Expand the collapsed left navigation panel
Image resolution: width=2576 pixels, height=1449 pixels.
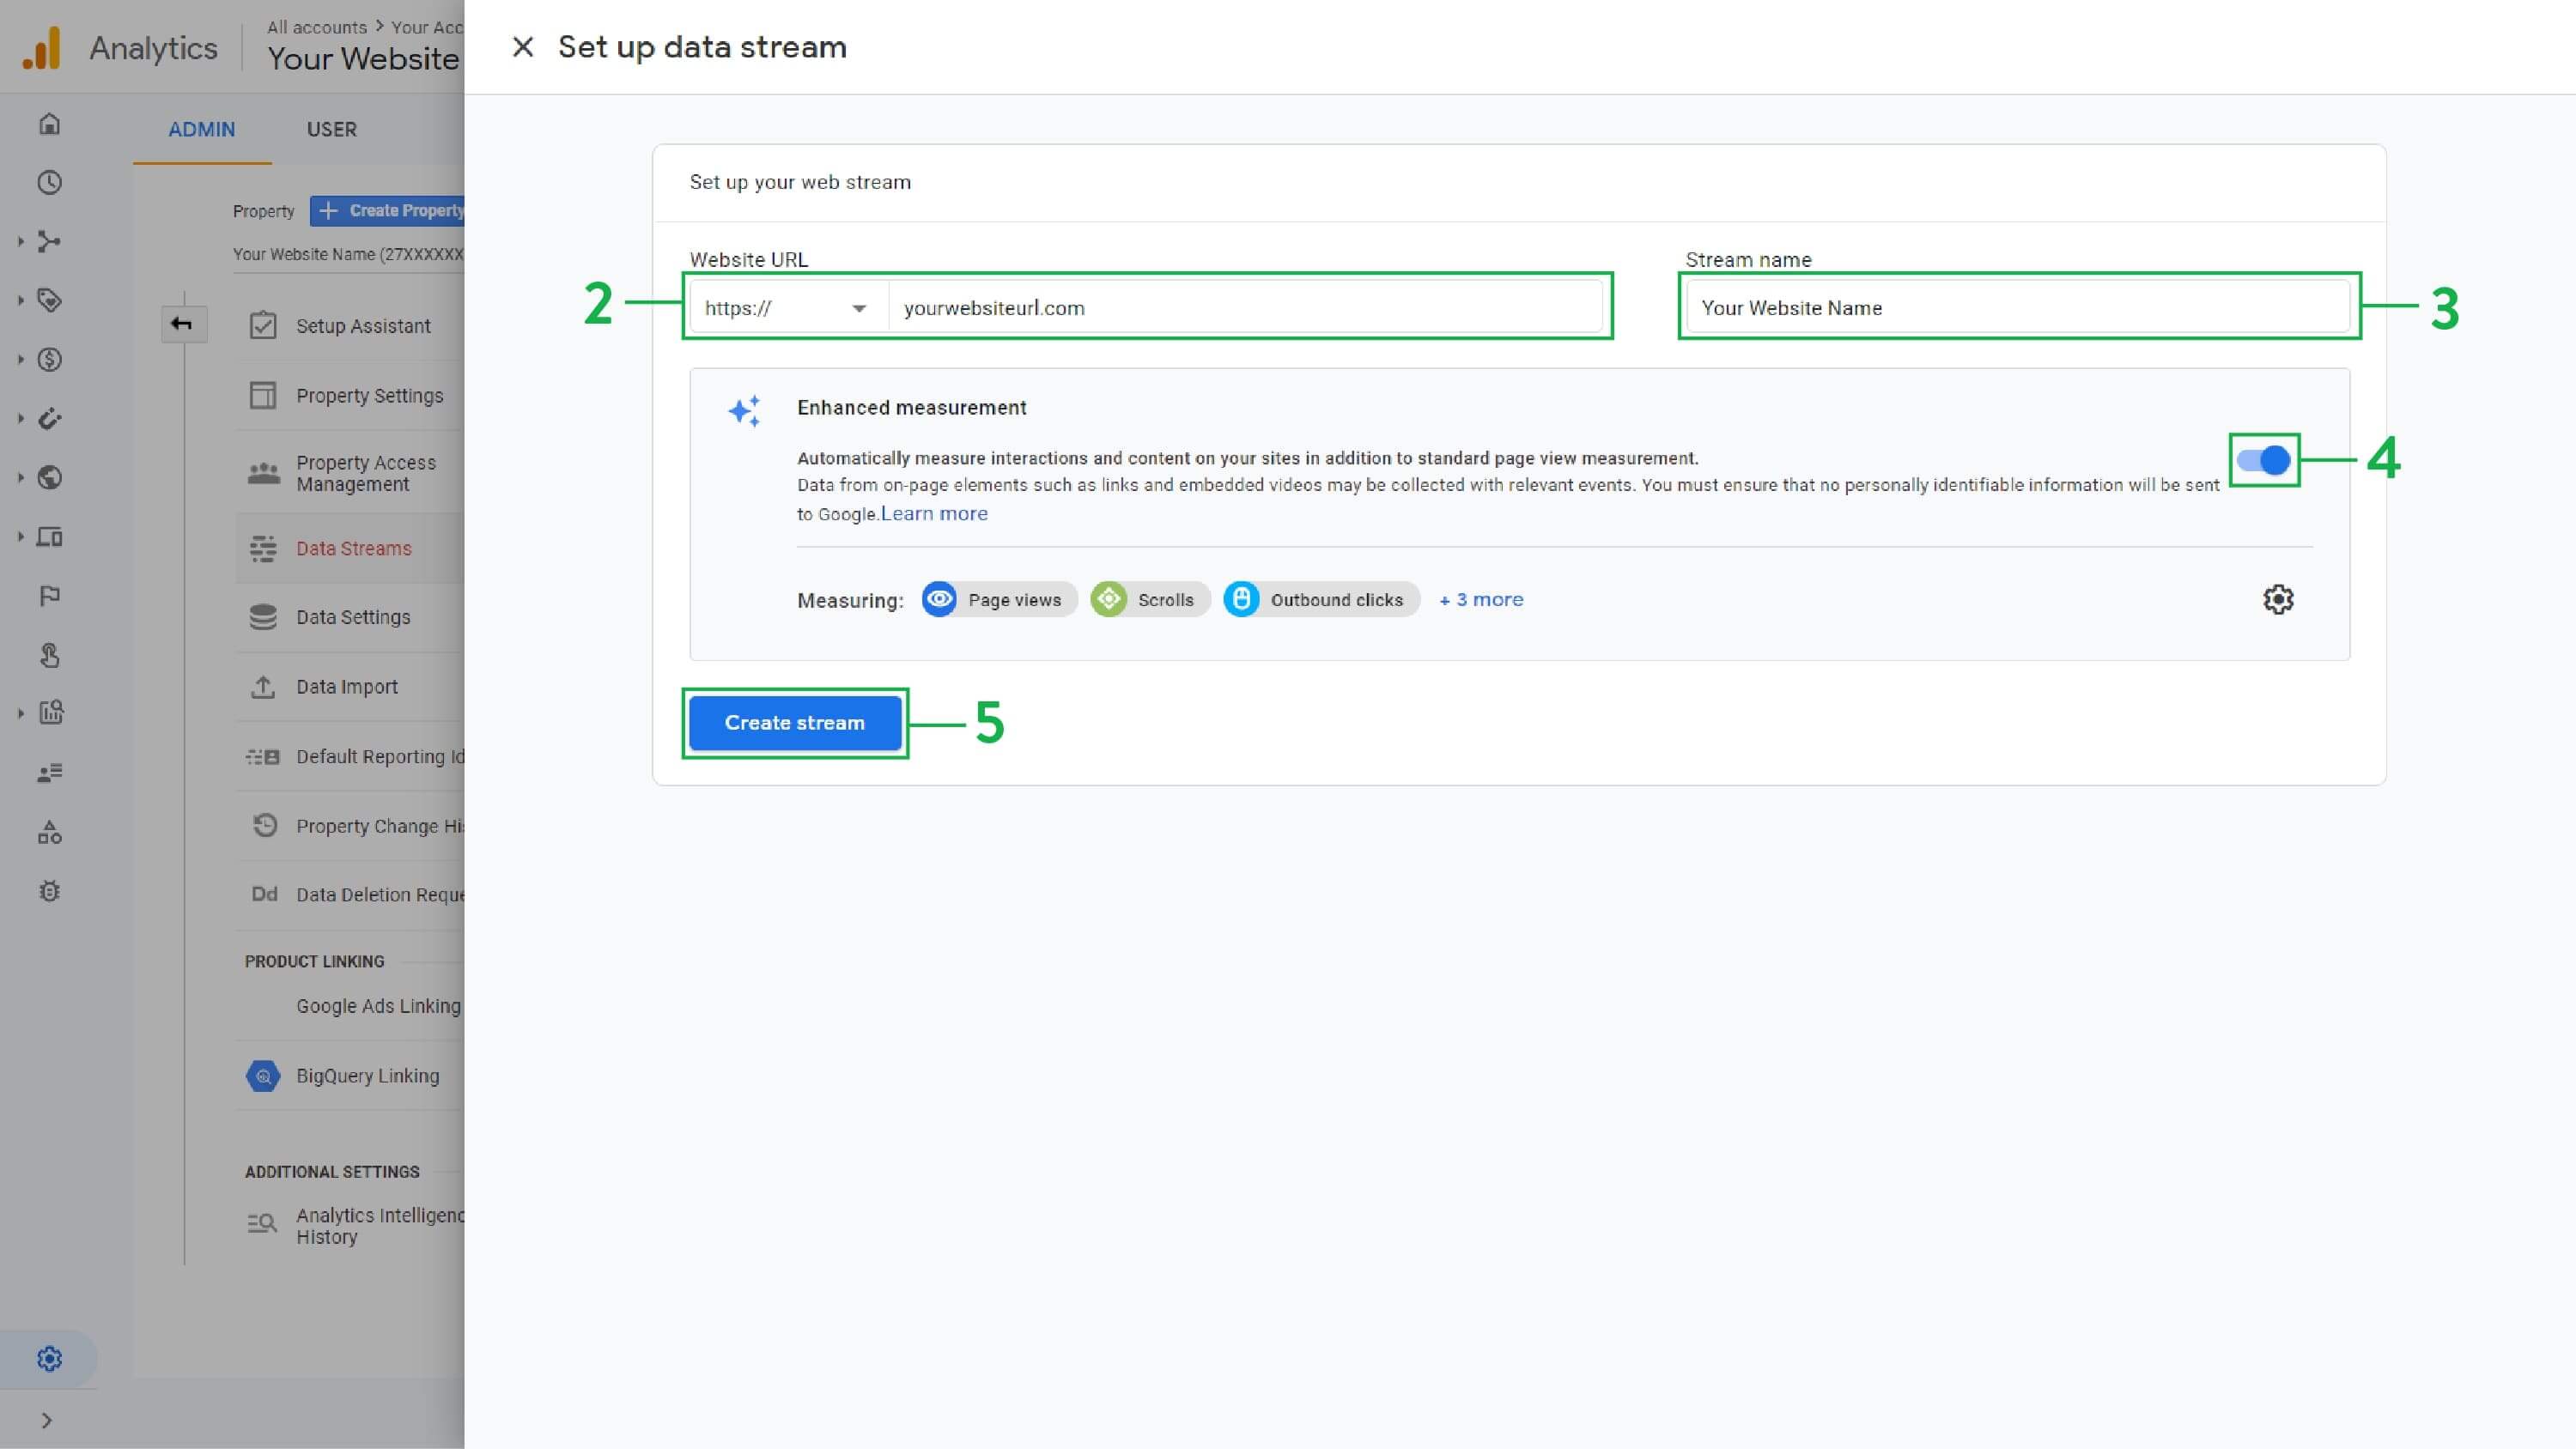(49, 1418)
